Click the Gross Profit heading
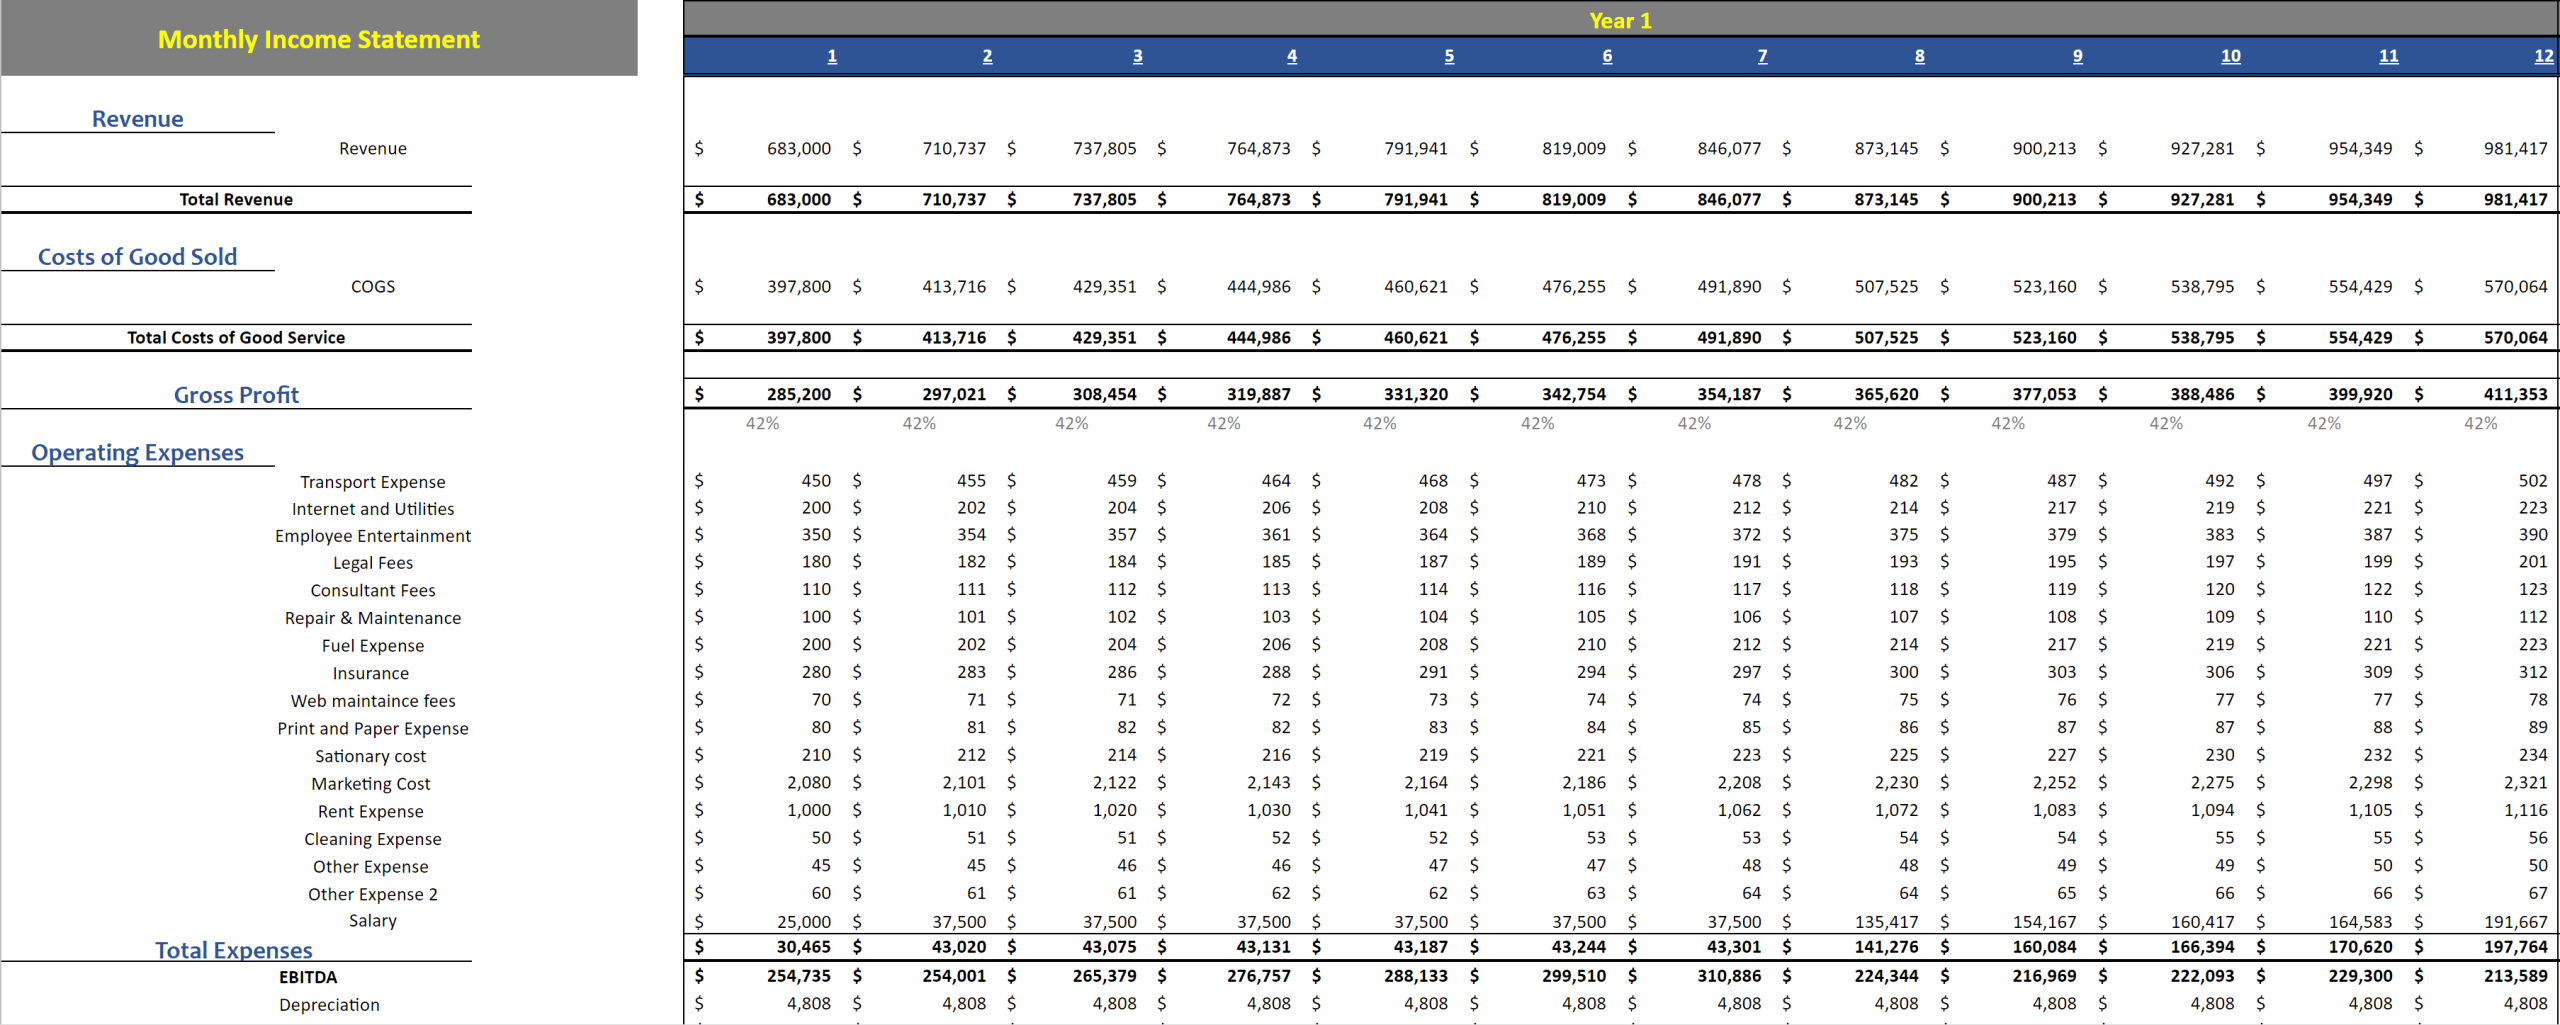Viewport: 2560px width, 1025px height. coord(236,394)
